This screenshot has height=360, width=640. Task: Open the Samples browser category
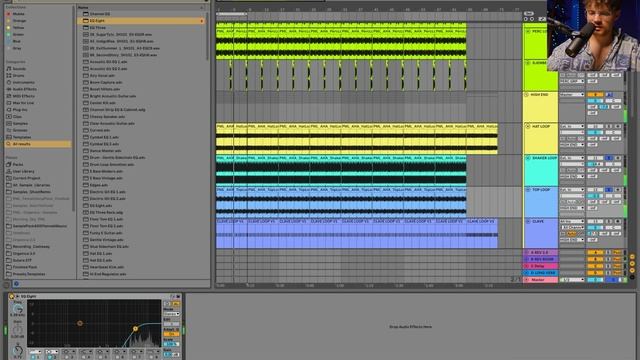[17, 123]
